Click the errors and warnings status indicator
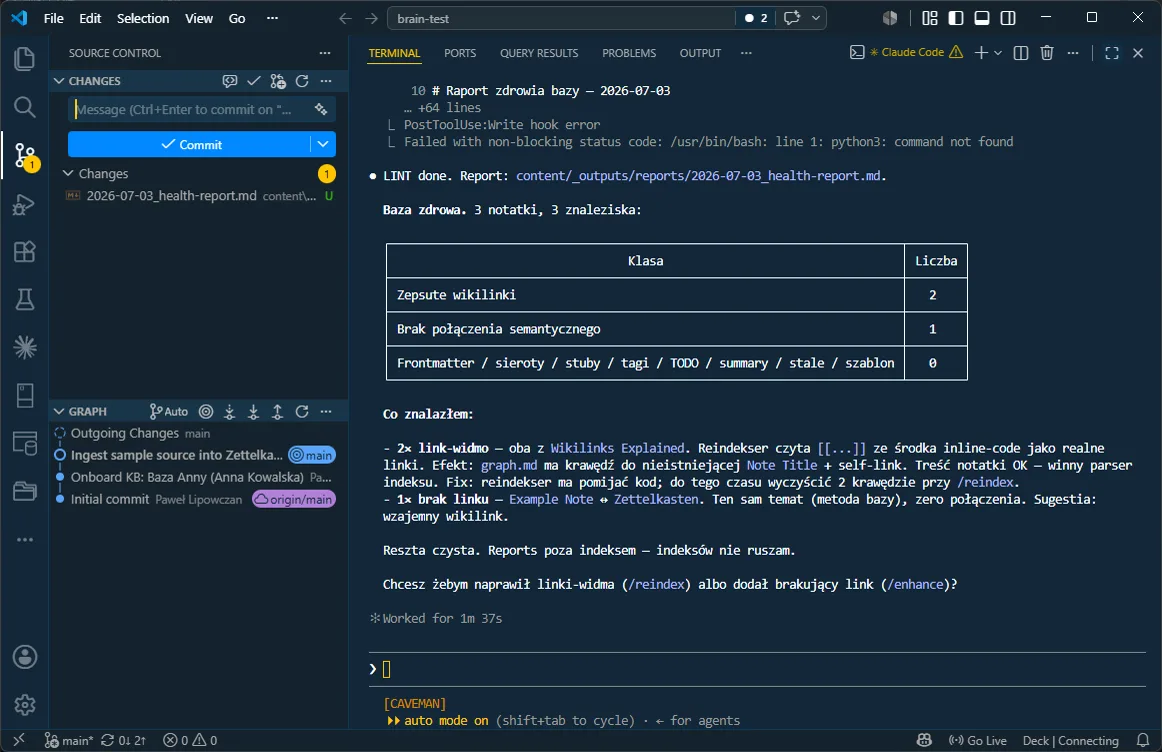1162x752 pixels. (x=190, y=740)
